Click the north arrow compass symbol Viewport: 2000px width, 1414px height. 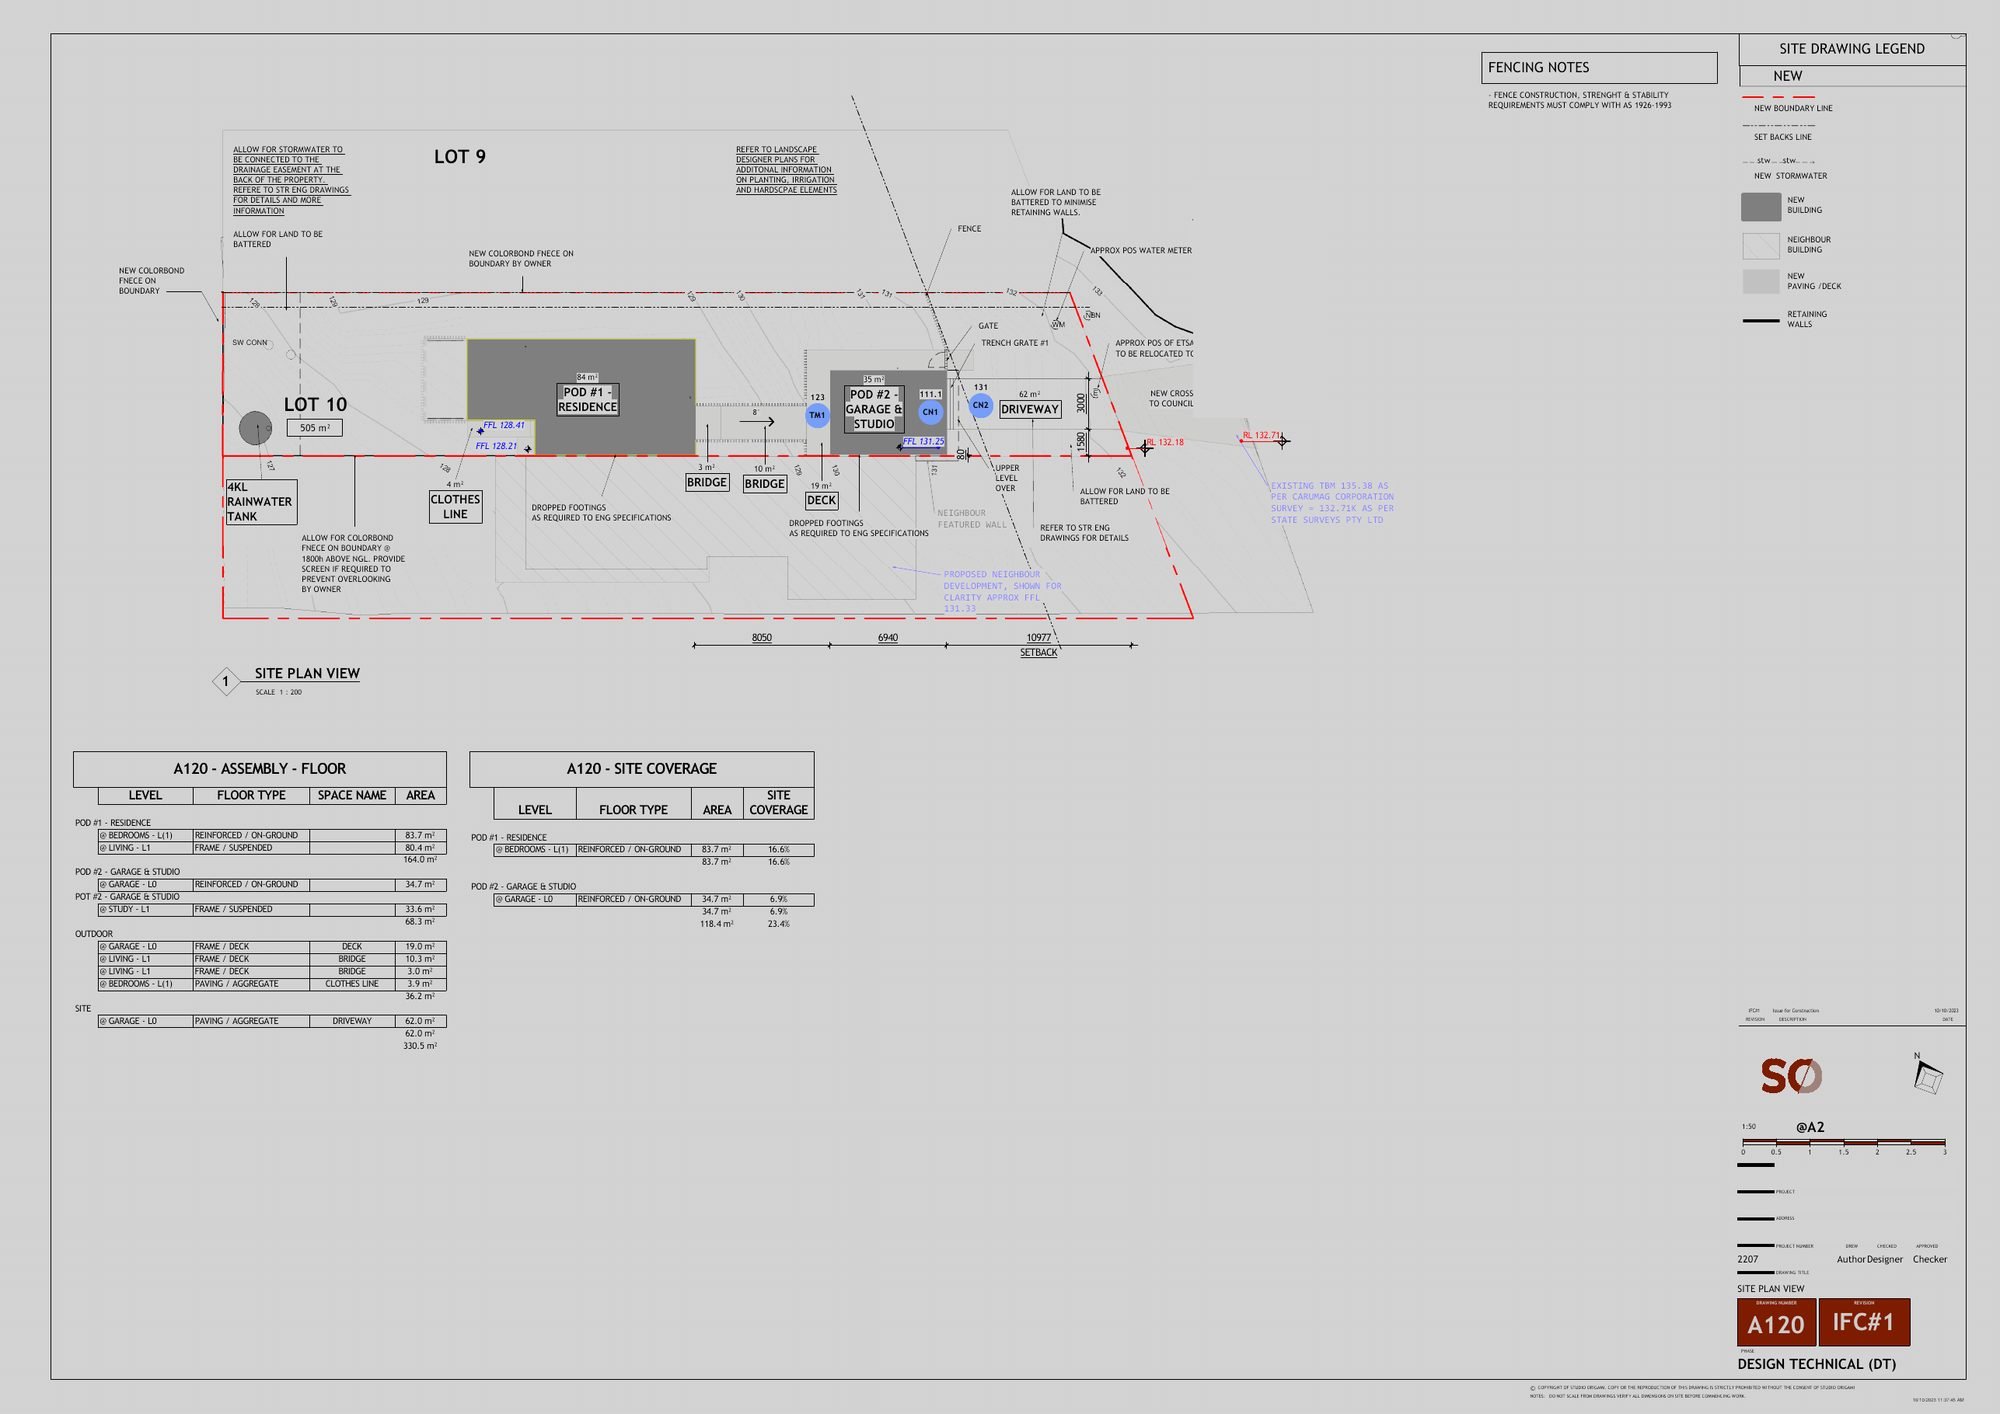pos(1928,1077)
